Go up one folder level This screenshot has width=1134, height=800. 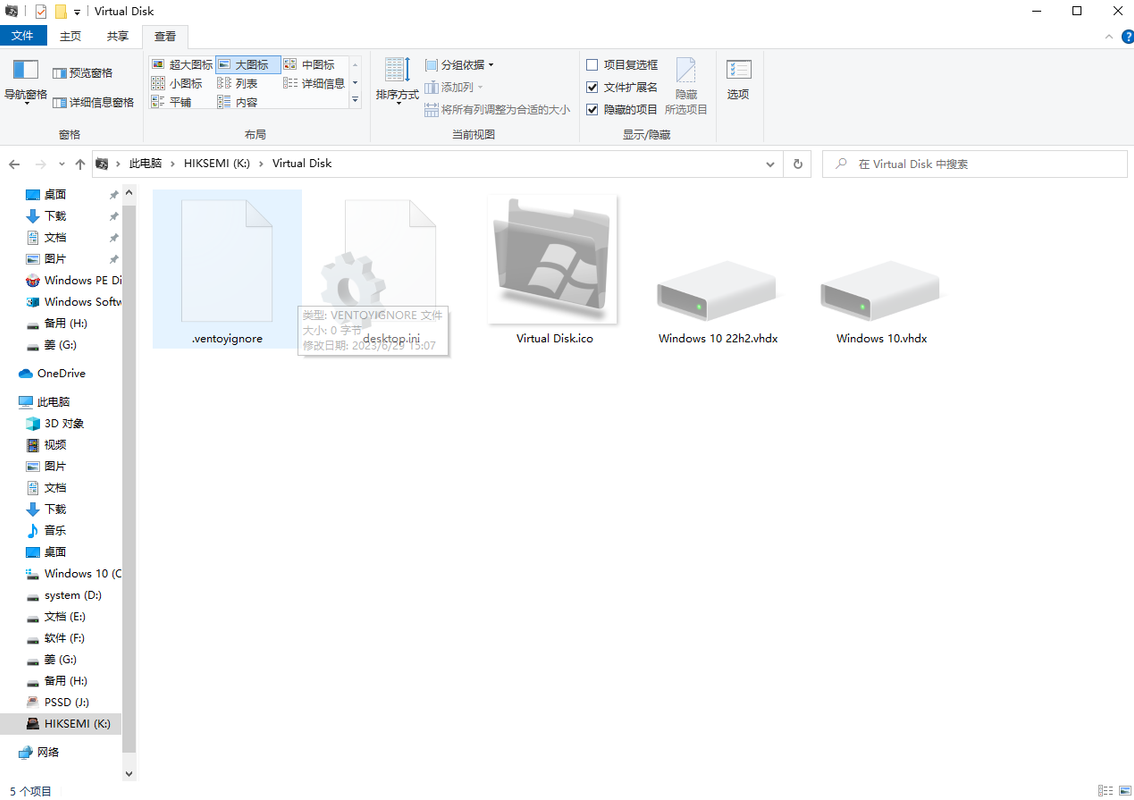pos(80,164)
